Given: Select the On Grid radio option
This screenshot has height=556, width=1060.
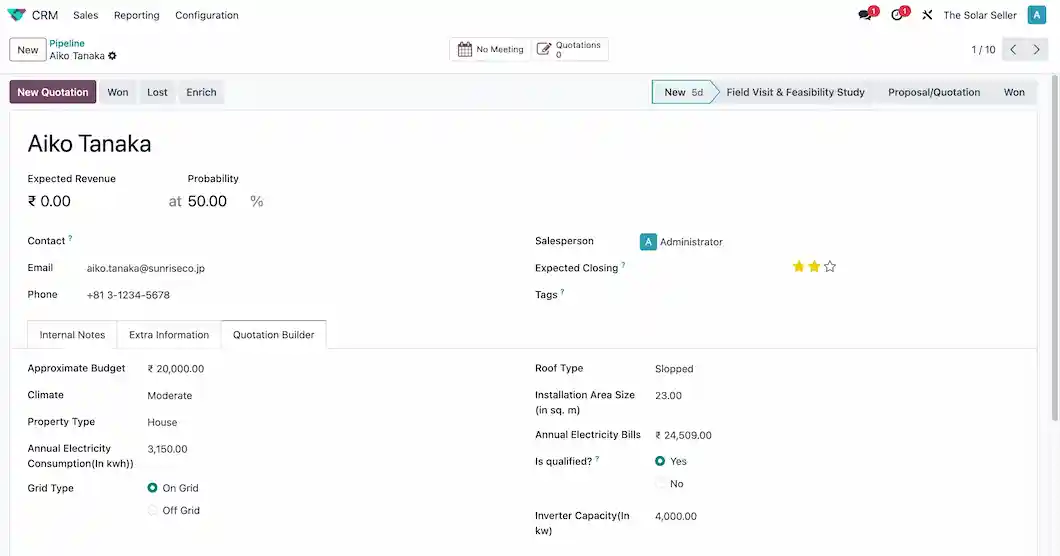Looking at the screenshot, I should coord(153,488).
